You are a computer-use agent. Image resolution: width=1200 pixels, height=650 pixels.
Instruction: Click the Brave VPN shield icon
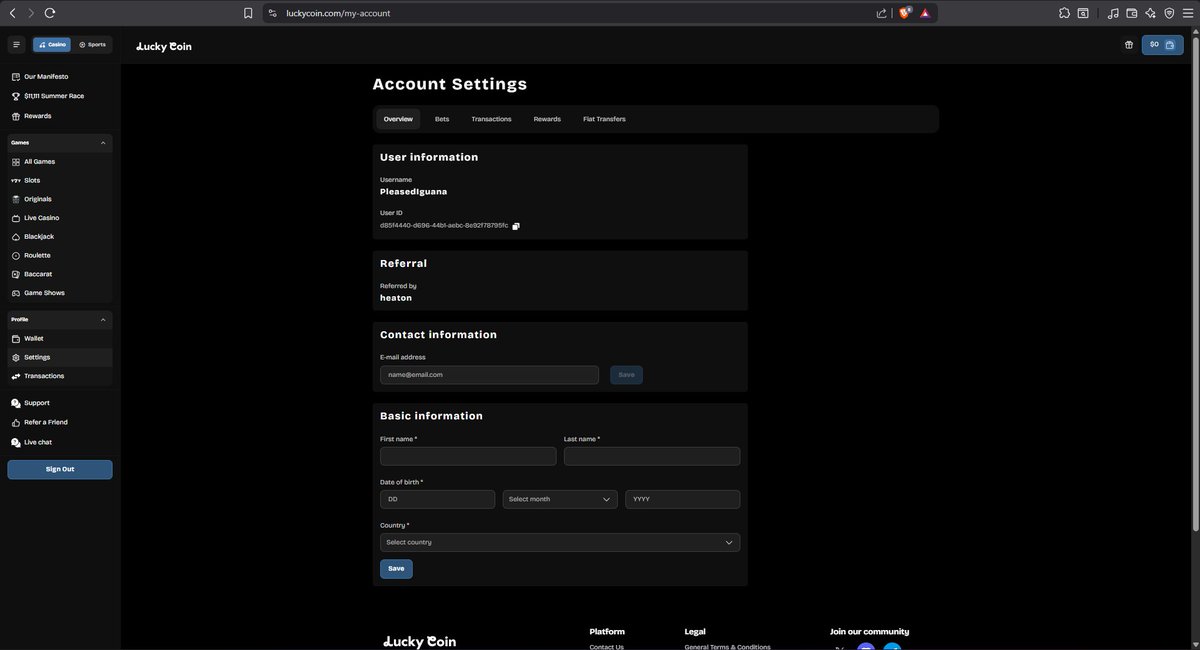point(1169,13)
